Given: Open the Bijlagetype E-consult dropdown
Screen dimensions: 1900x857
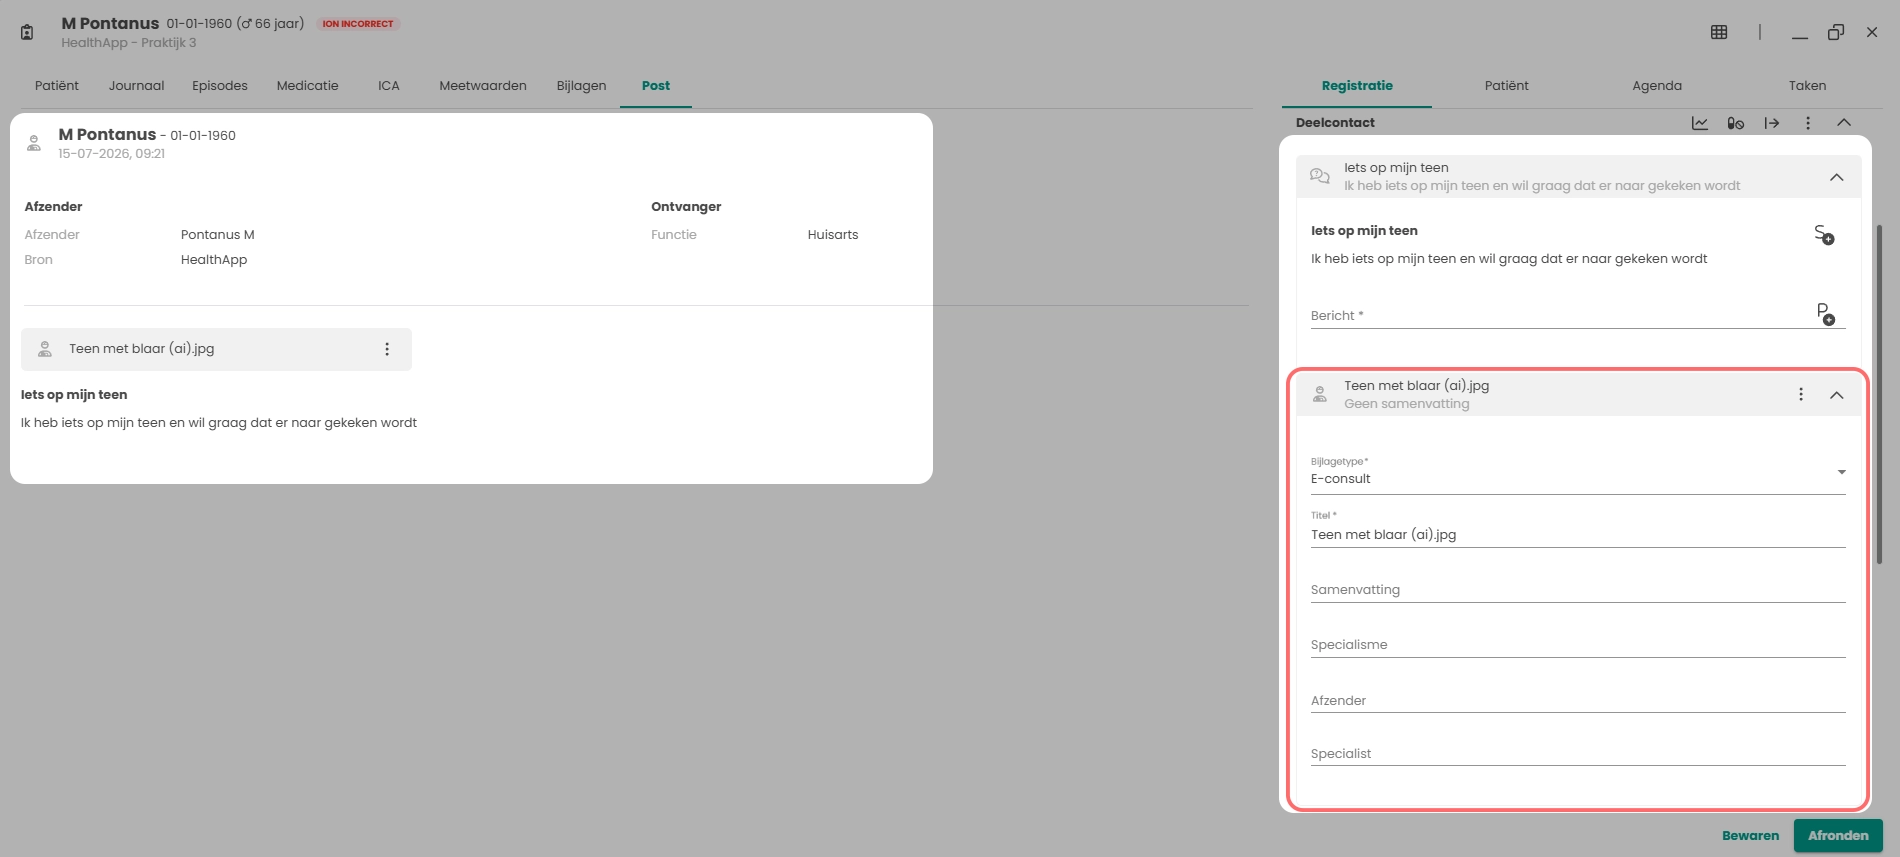Looking at the screenshot, I should point(1578,473).
